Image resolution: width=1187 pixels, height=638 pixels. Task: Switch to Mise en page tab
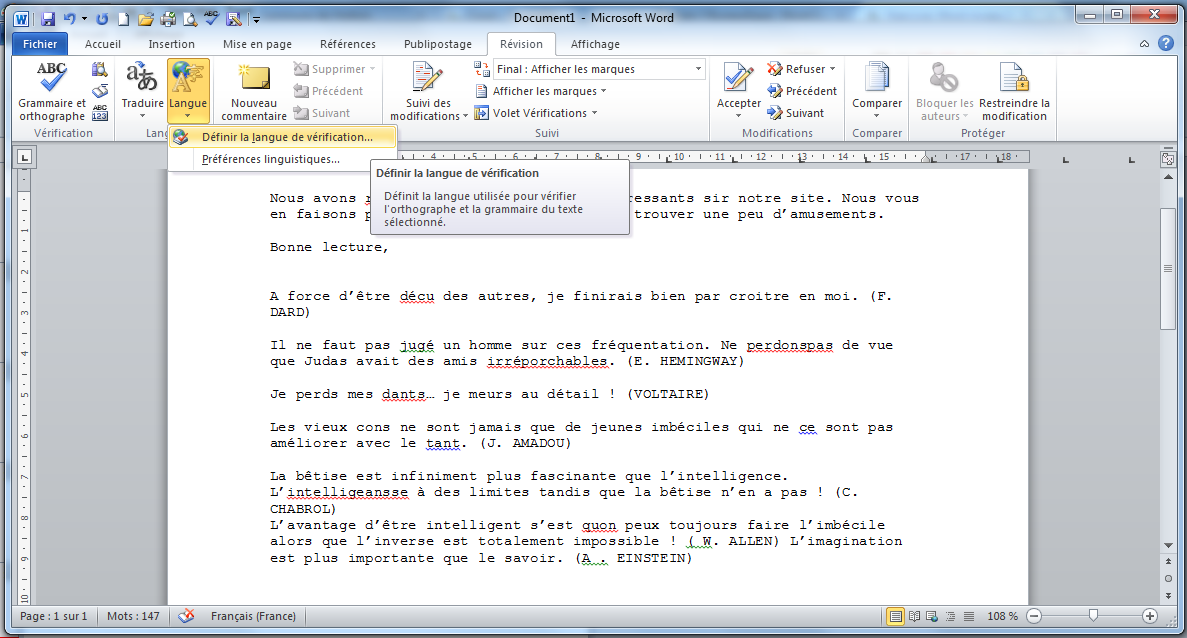click(257, 44)
